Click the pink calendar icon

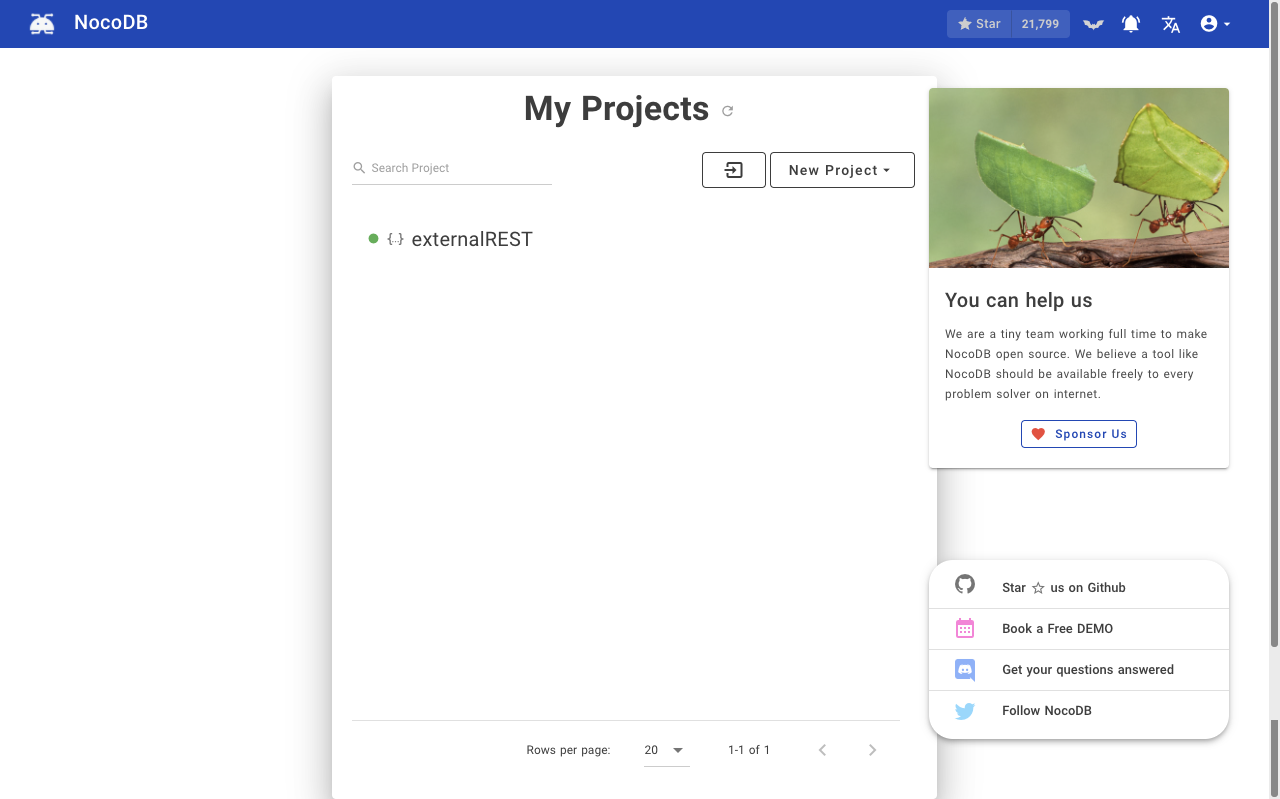click(x=965, y=628)
